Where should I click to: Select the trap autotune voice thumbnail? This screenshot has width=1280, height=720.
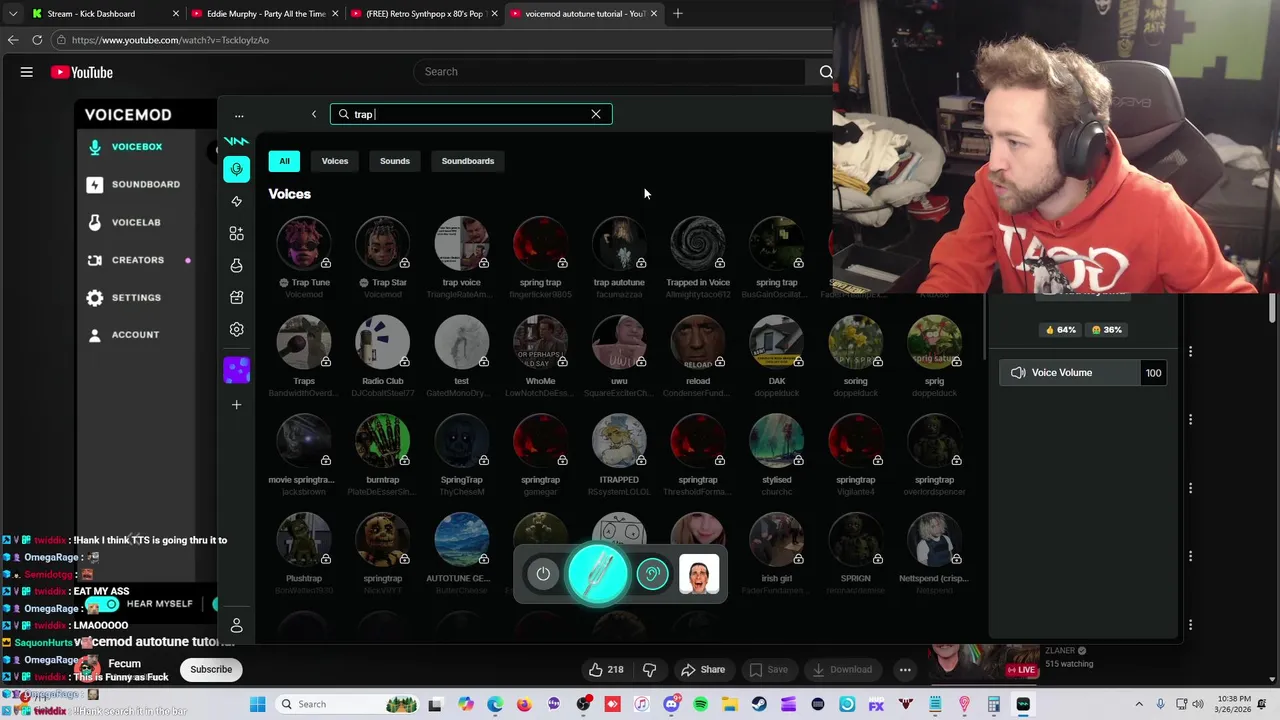[x=619, y=244]
